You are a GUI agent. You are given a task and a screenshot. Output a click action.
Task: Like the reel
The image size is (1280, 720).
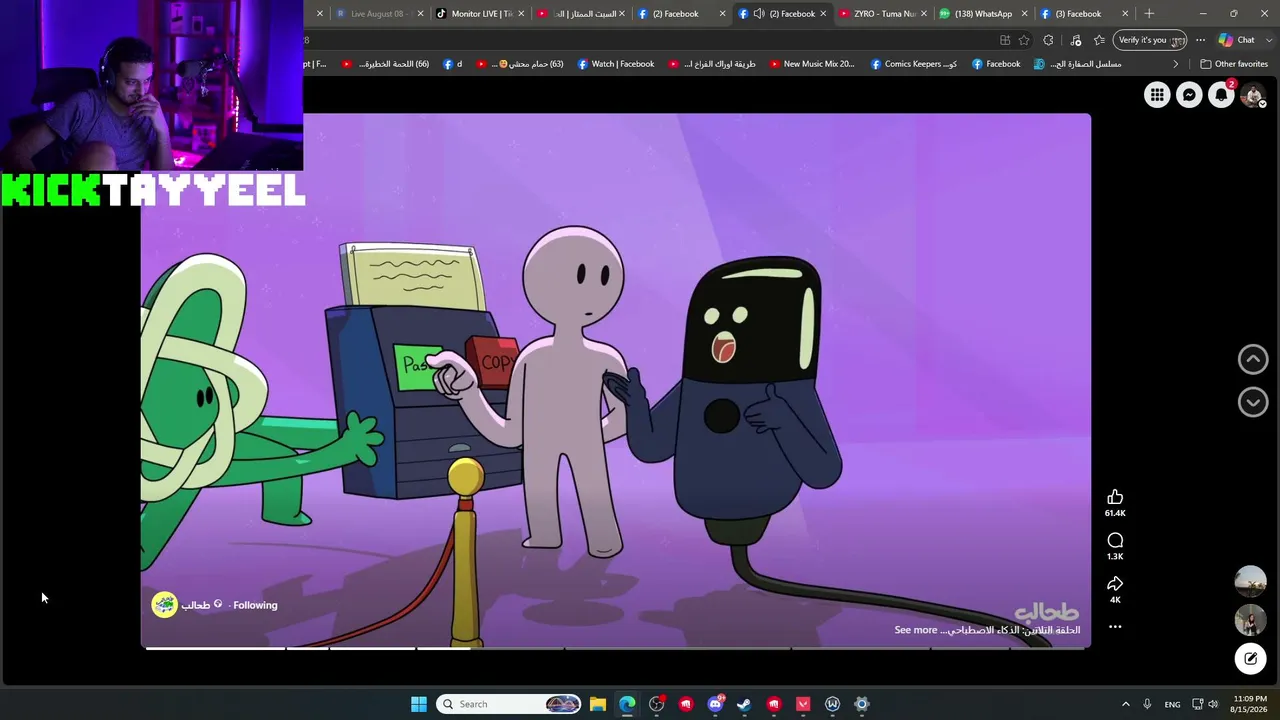click(1115, 497)
